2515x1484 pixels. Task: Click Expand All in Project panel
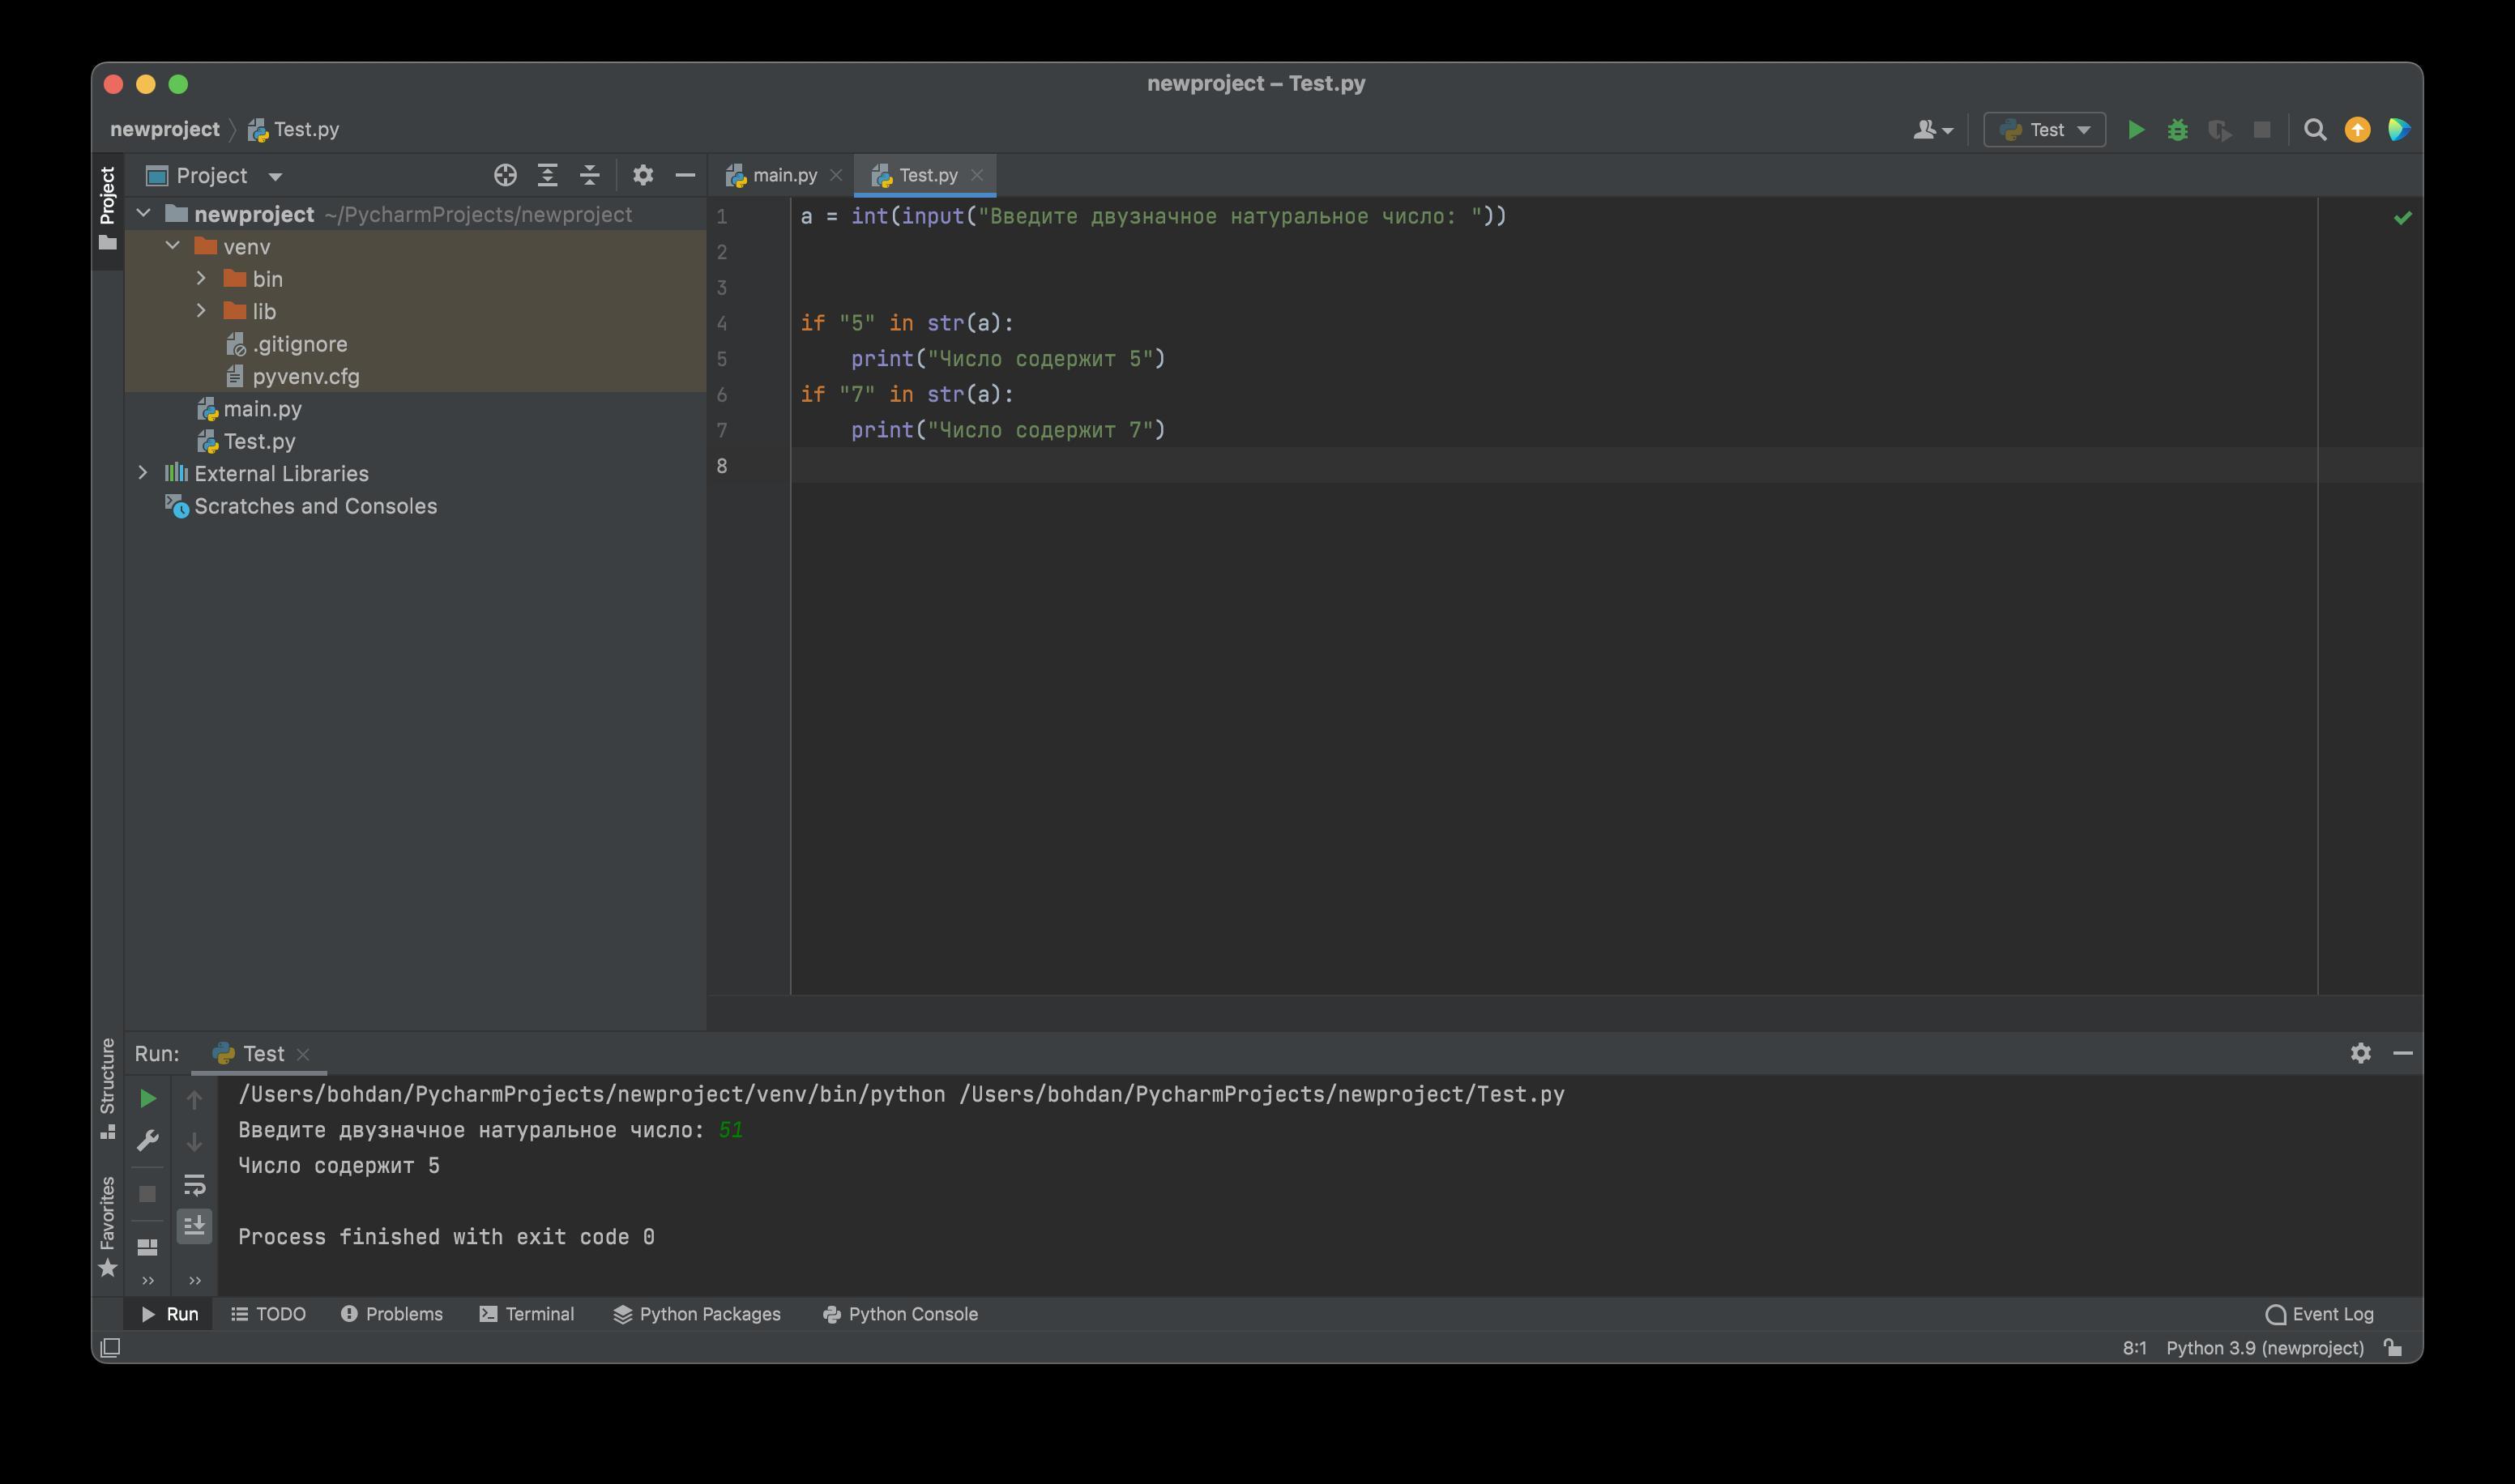click(547, 176)
